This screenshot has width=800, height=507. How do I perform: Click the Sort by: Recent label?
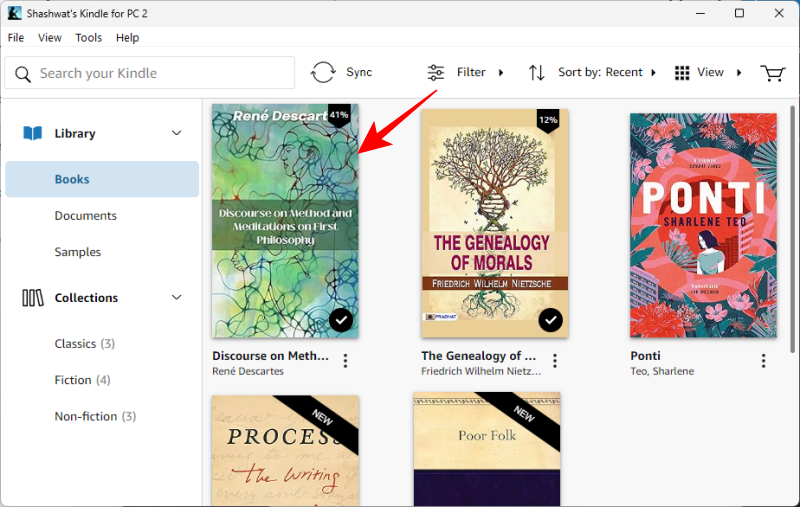click(600, 72)
